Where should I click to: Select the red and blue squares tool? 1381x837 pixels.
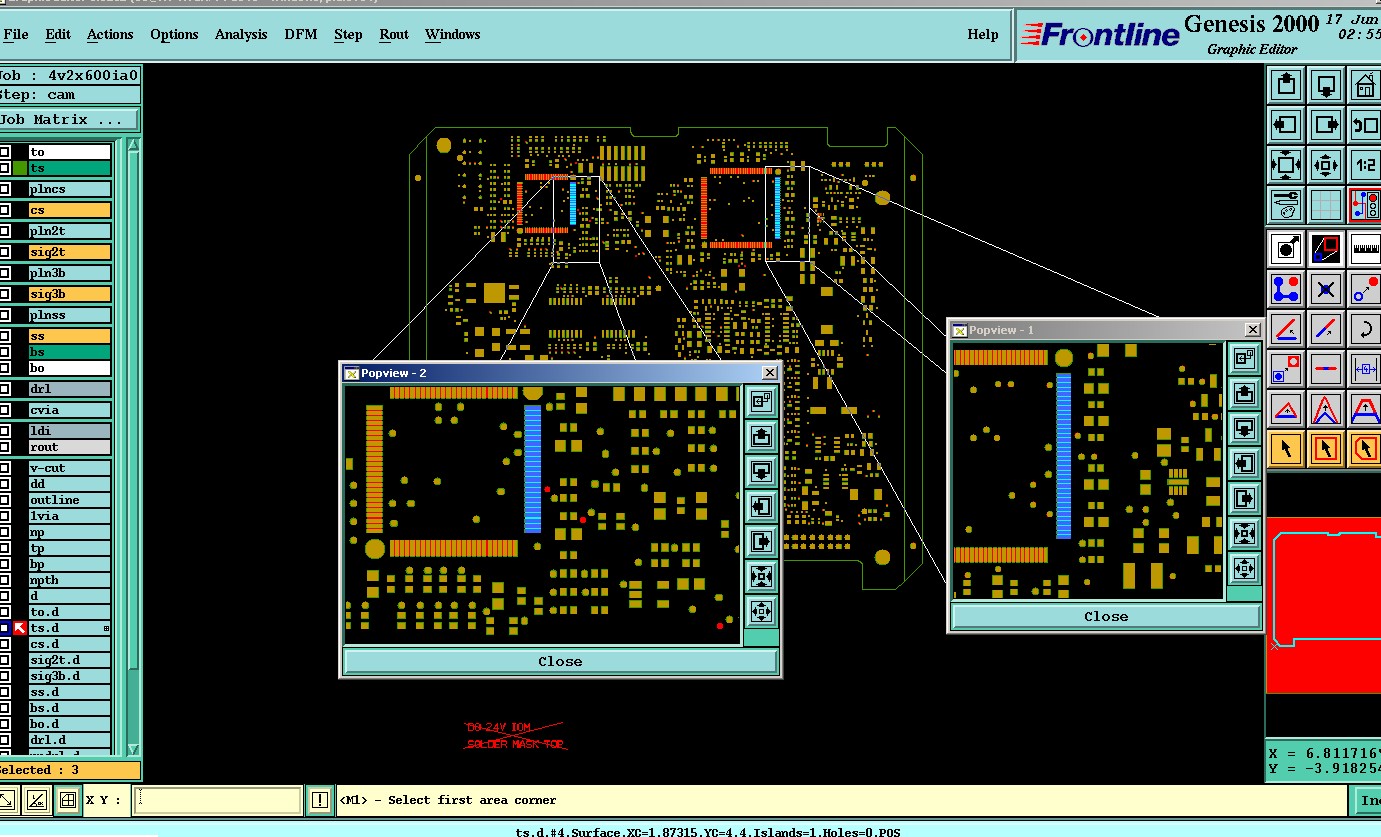[1326, 248]
